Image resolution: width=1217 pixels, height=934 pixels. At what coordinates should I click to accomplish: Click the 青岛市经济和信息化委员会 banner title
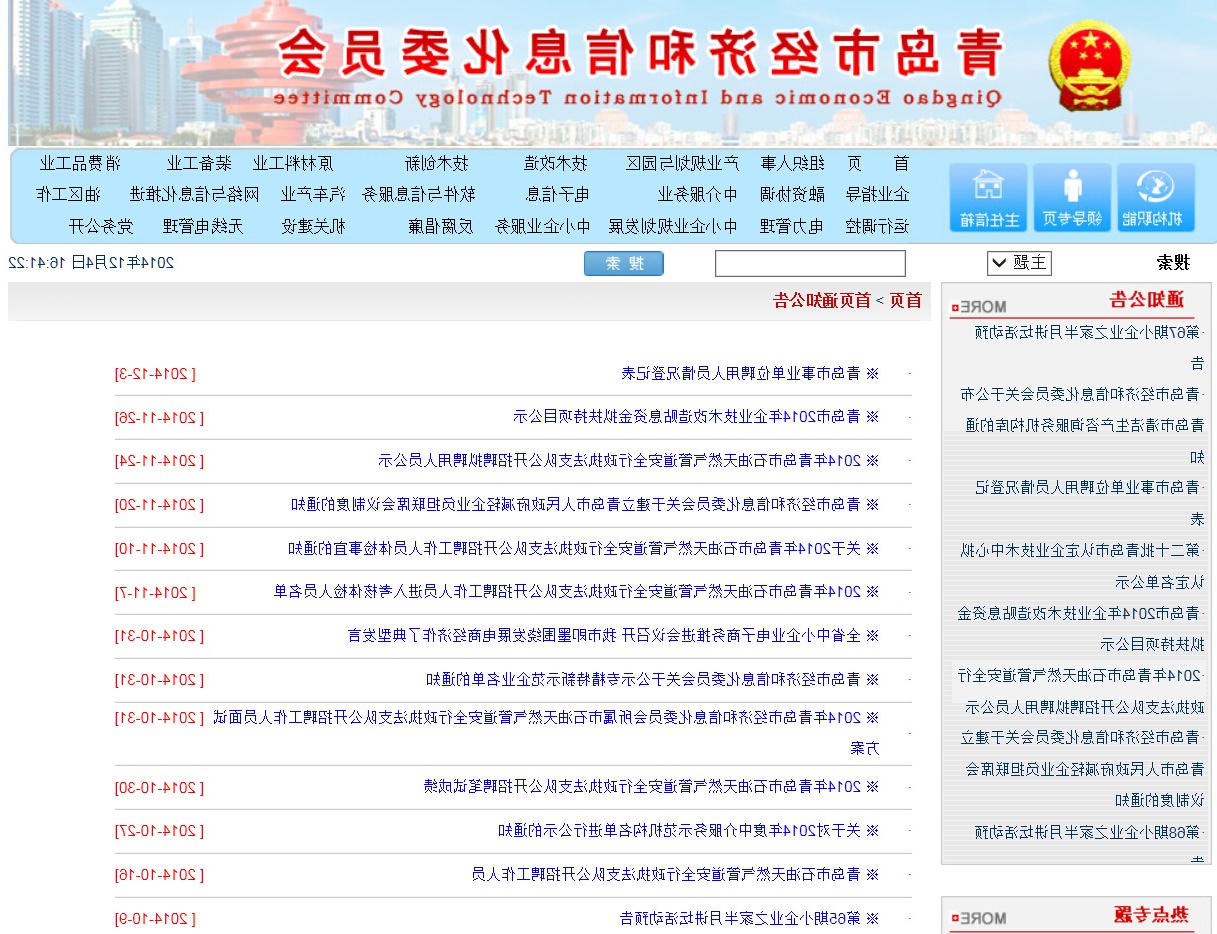click(x=640, y=52)
